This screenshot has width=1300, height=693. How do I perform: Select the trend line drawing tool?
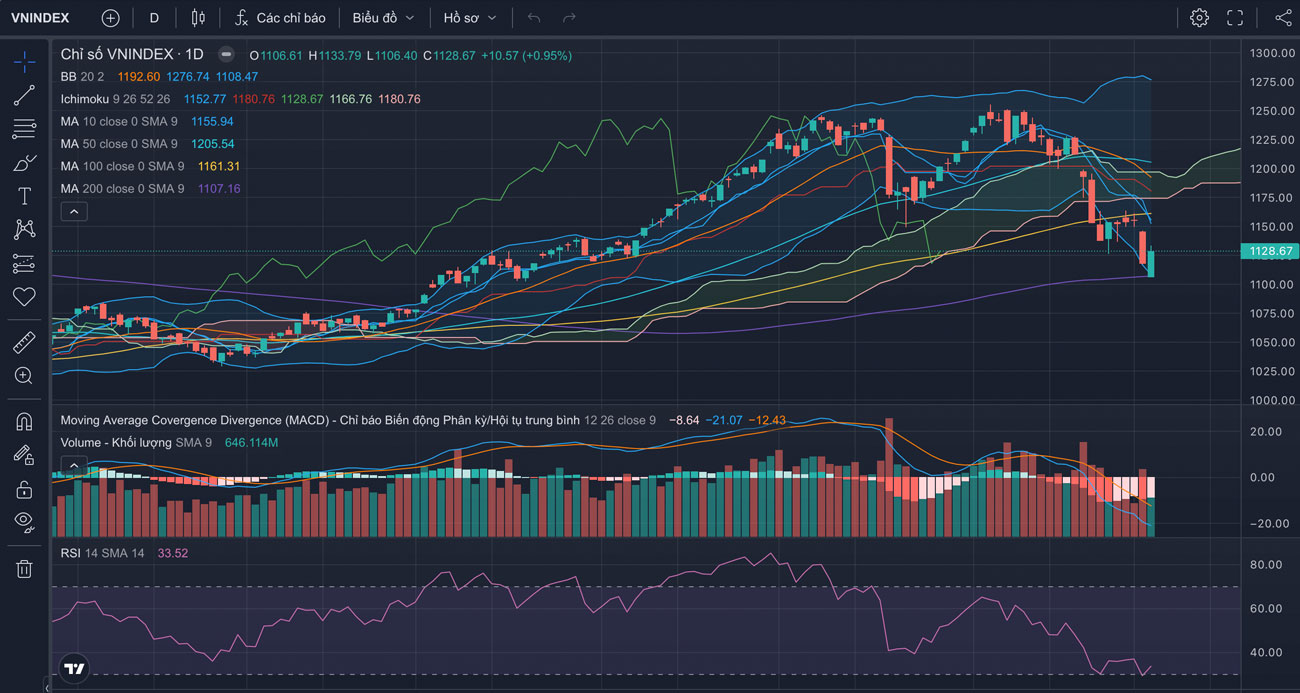point(24,96)
